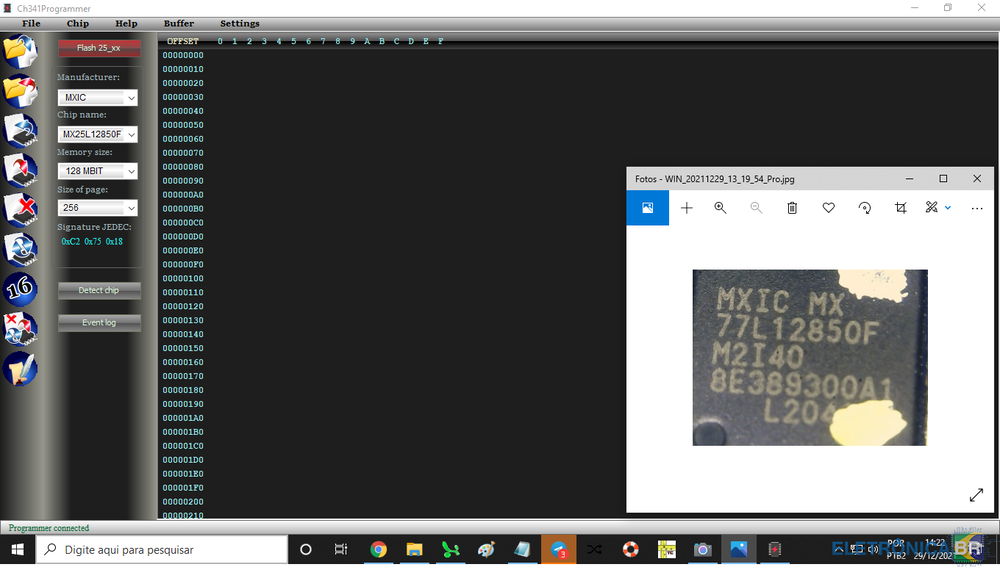
Task: Expand the Size of page dropdown
Action: [97, 208]
